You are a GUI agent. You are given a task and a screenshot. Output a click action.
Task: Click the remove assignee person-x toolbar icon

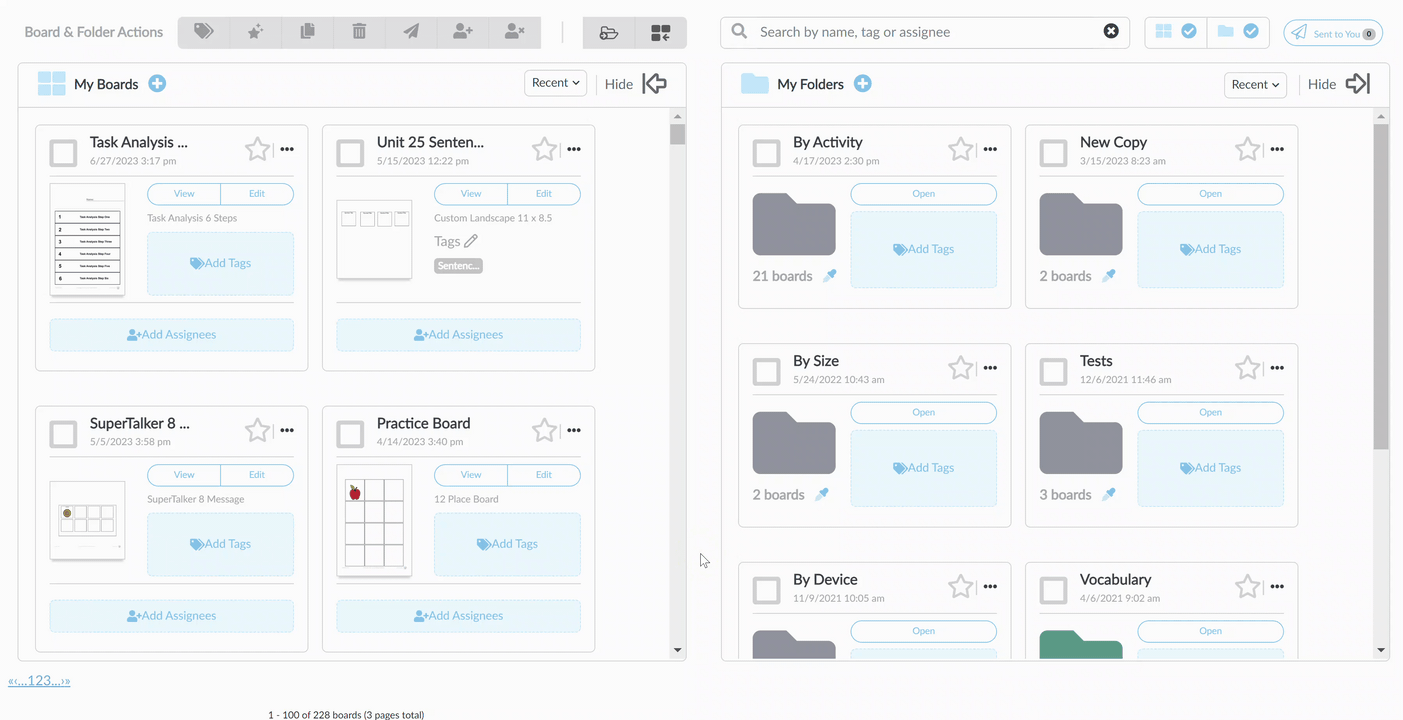515,32
